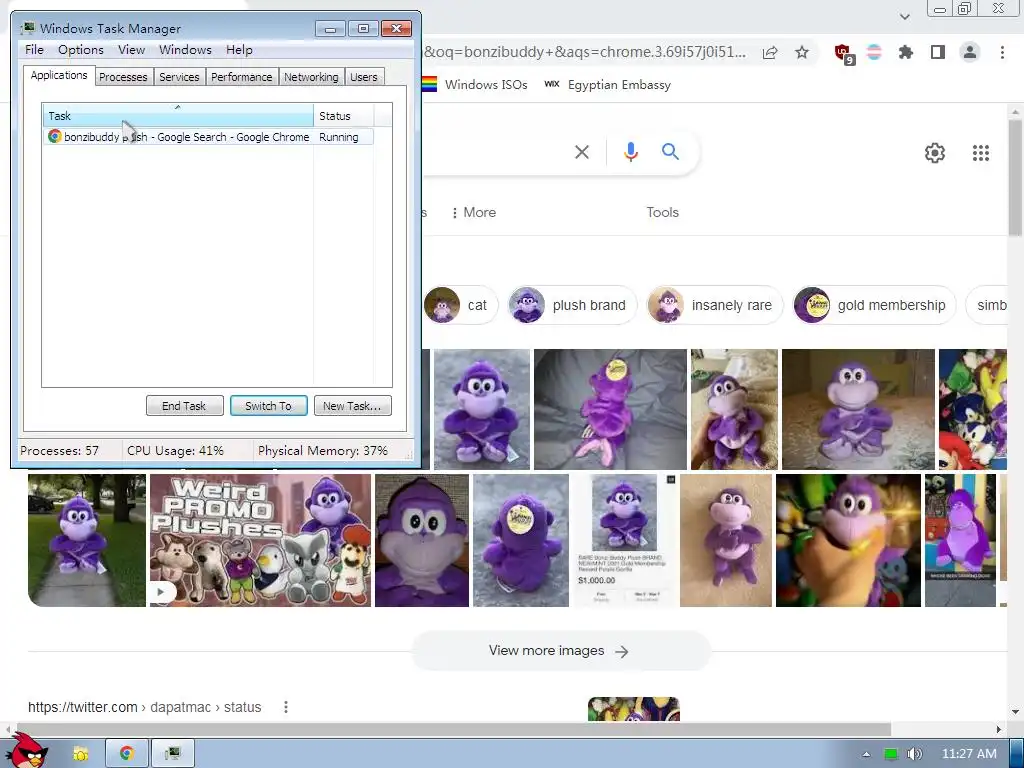Viewport: 1024px width, 768px height.
Task: Switch to the Users tab
Action: (x=364, y=77)
